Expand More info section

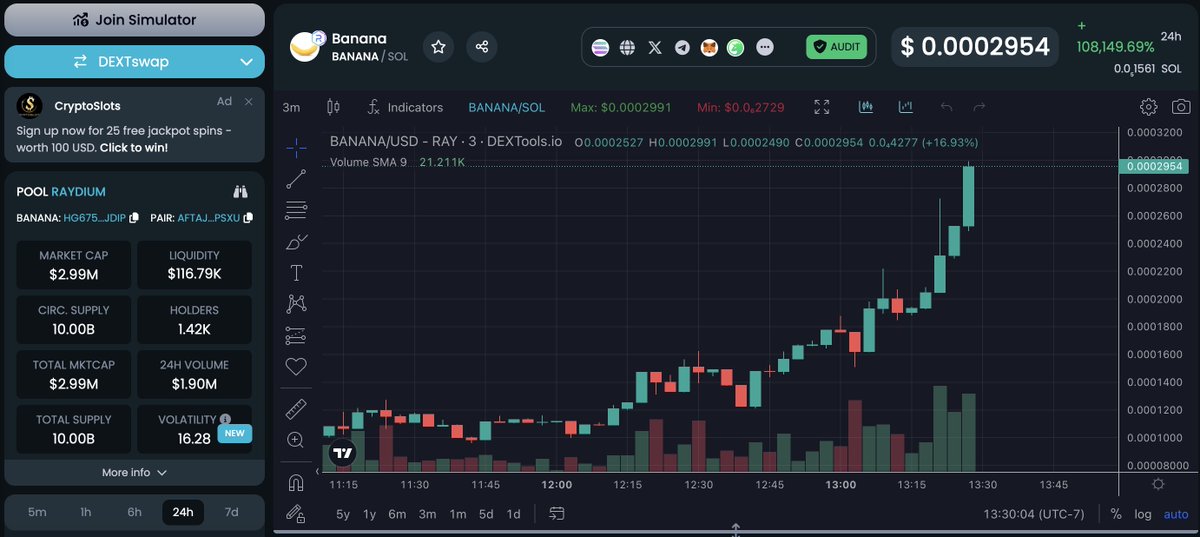(135, 472)
